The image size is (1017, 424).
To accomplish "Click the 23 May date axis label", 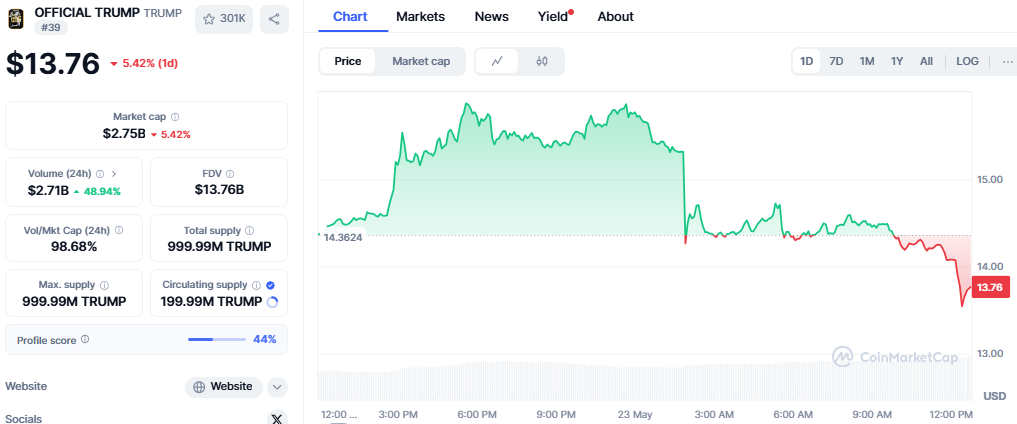I will [x=636, y=414].
